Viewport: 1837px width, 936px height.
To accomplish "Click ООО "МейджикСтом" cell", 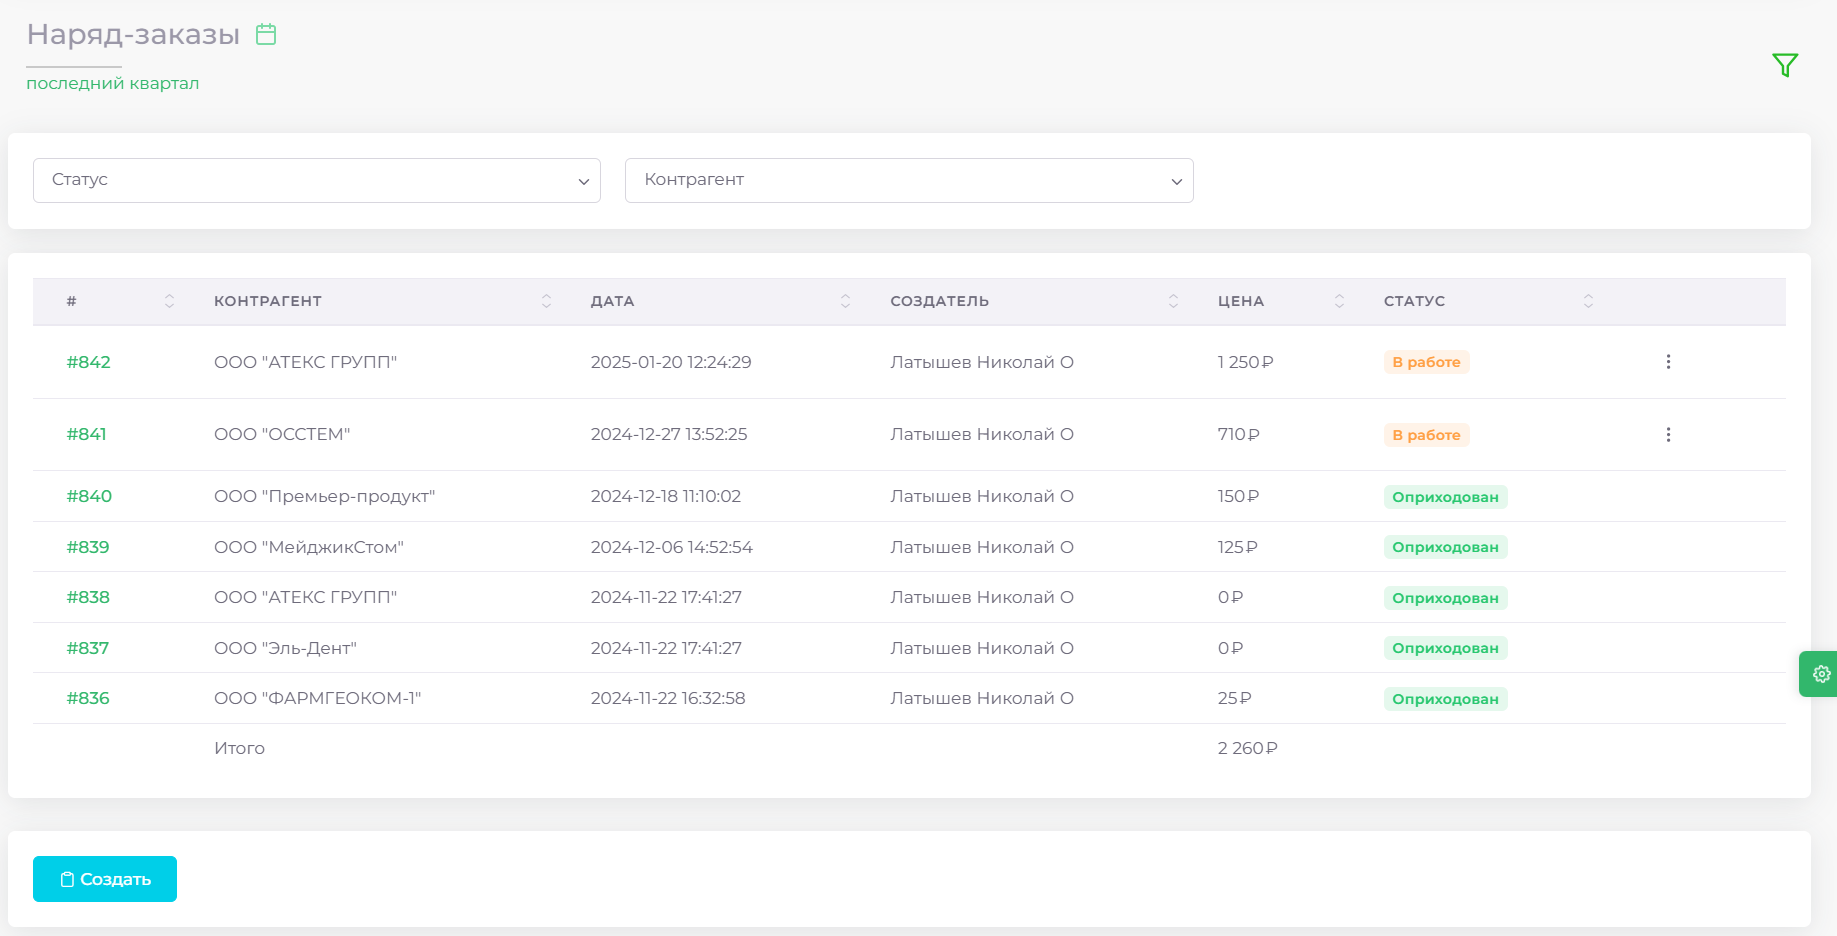I will coord(309,547).
